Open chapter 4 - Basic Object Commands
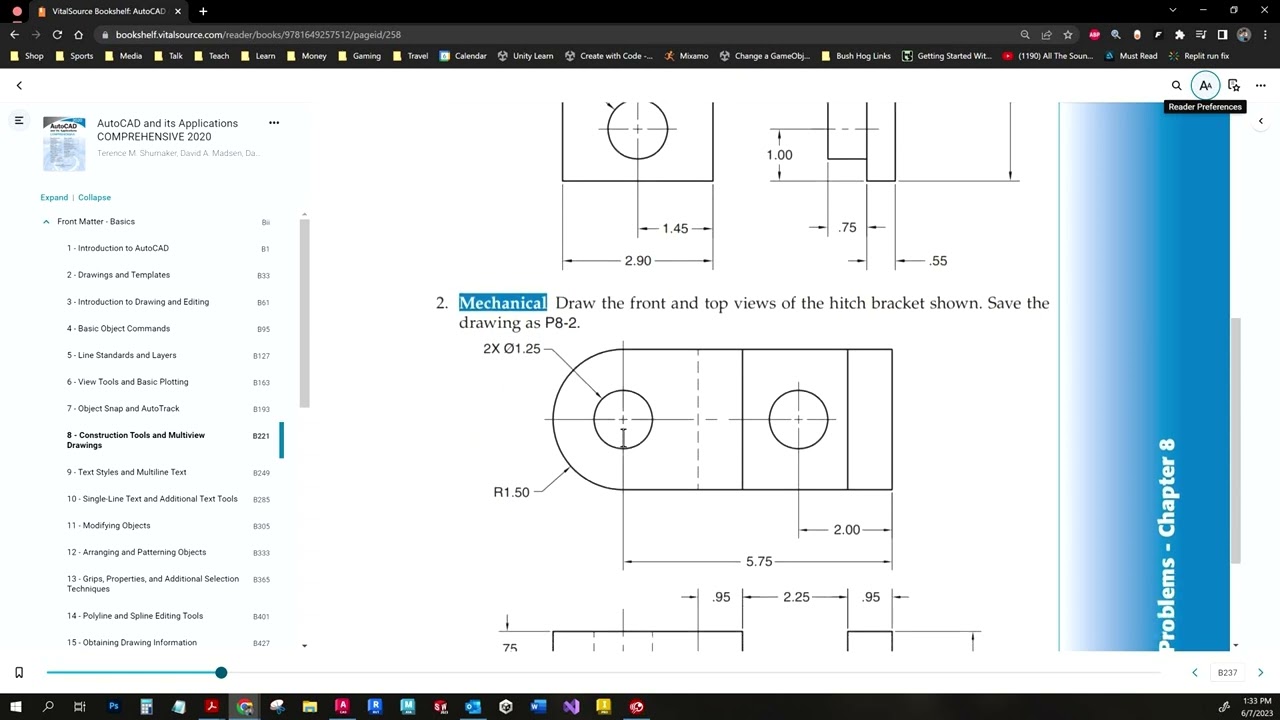This screenshot has height=720, width=1280. click(118, 329)
